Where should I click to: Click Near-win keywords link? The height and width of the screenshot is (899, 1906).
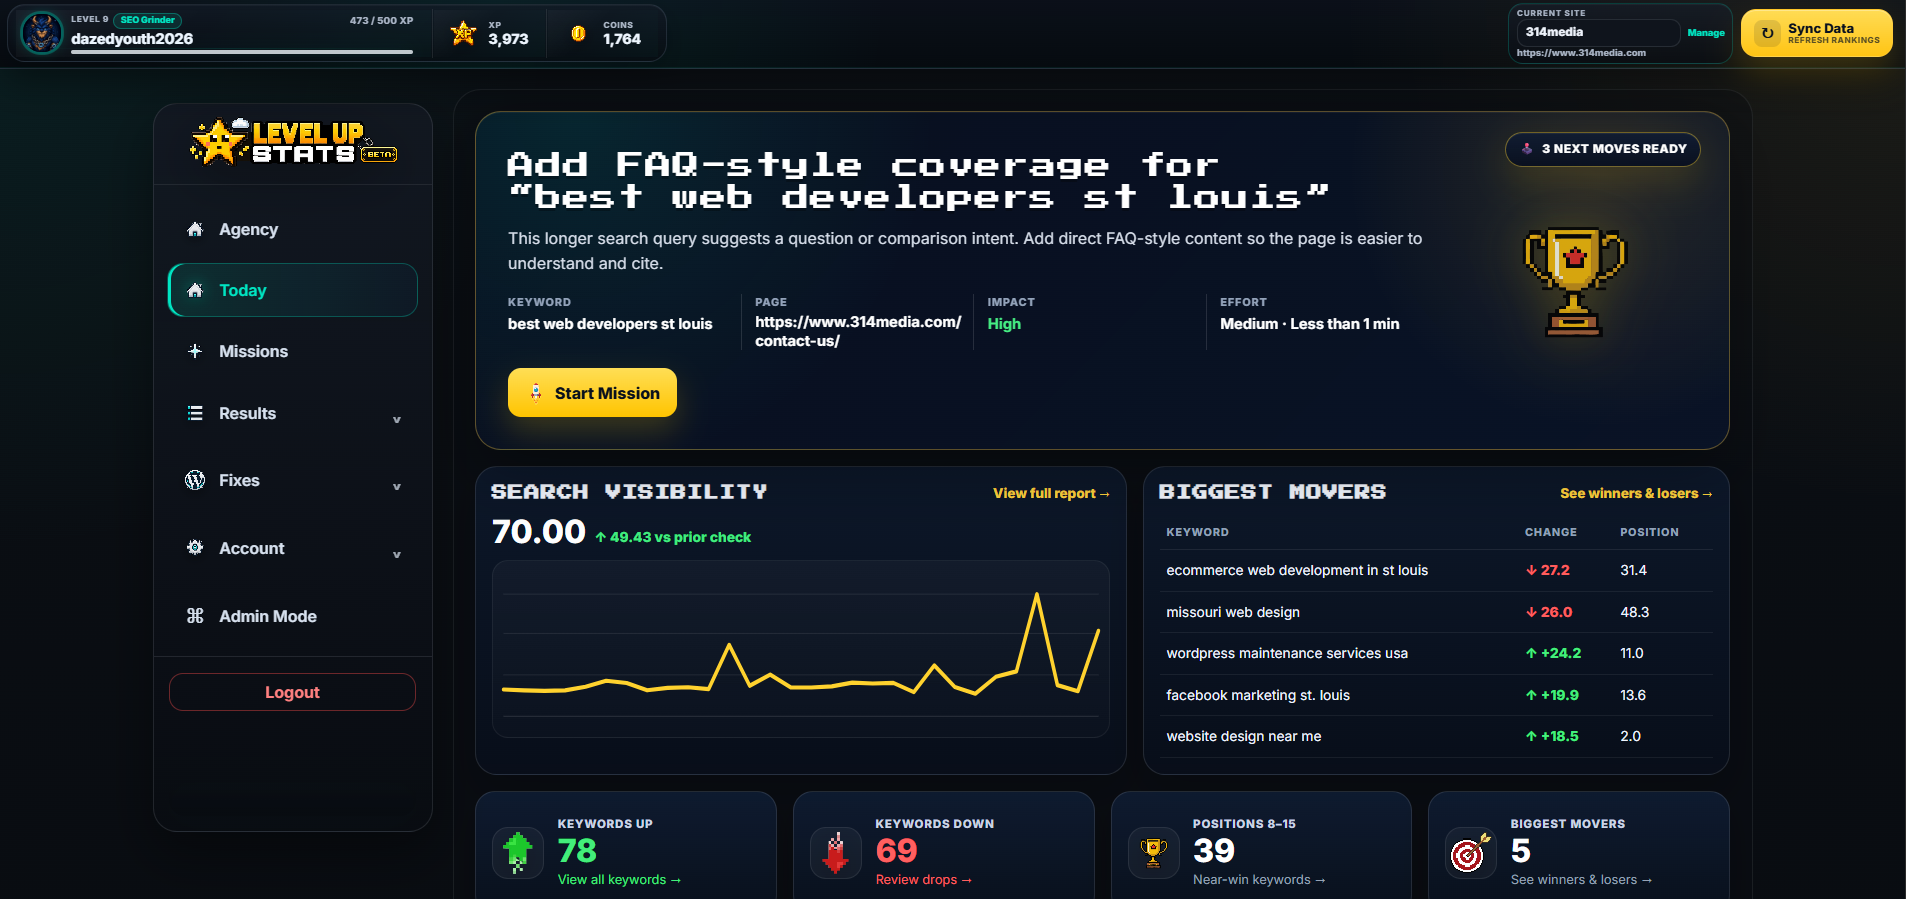(1259, 880)
